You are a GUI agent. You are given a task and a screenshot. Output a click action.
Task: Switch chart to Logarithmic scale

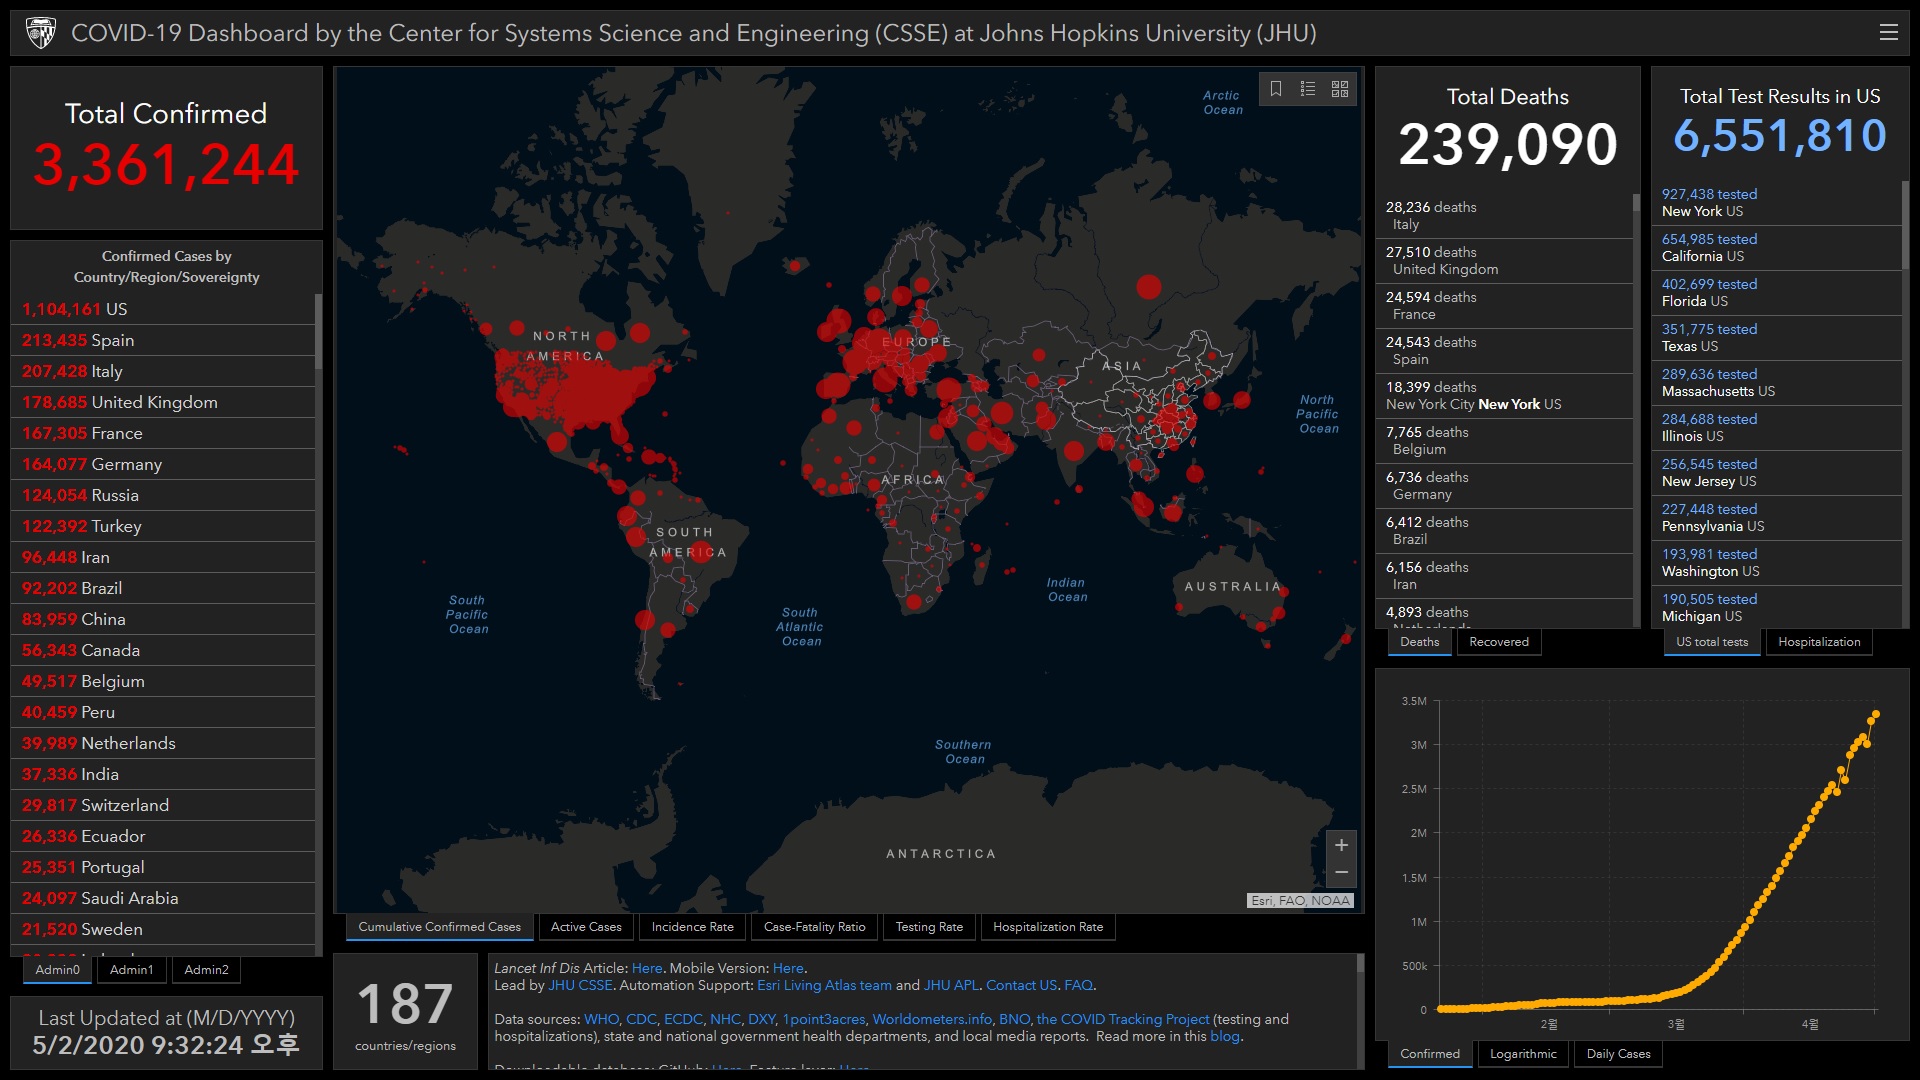1523,1054
